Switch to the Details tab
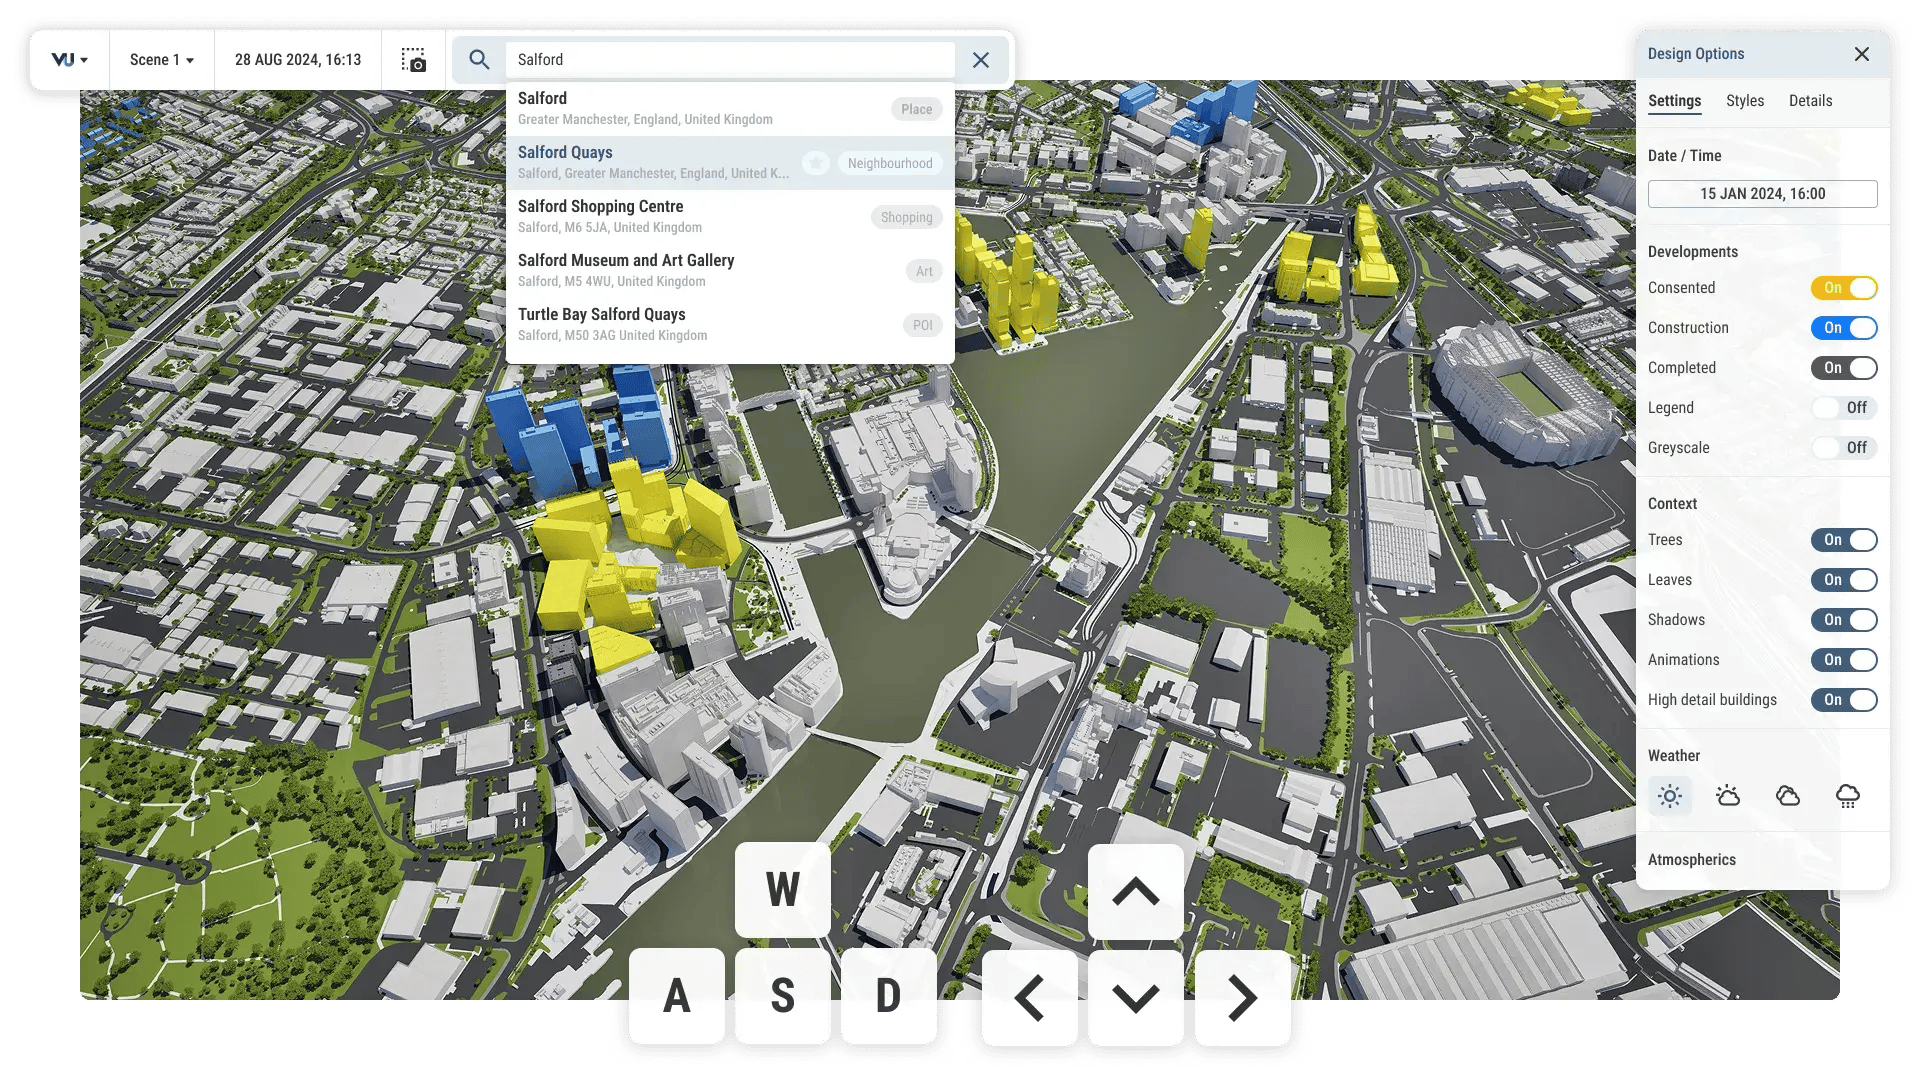The width and height of the screenshot is (1920, 1080). [1810, 101]
